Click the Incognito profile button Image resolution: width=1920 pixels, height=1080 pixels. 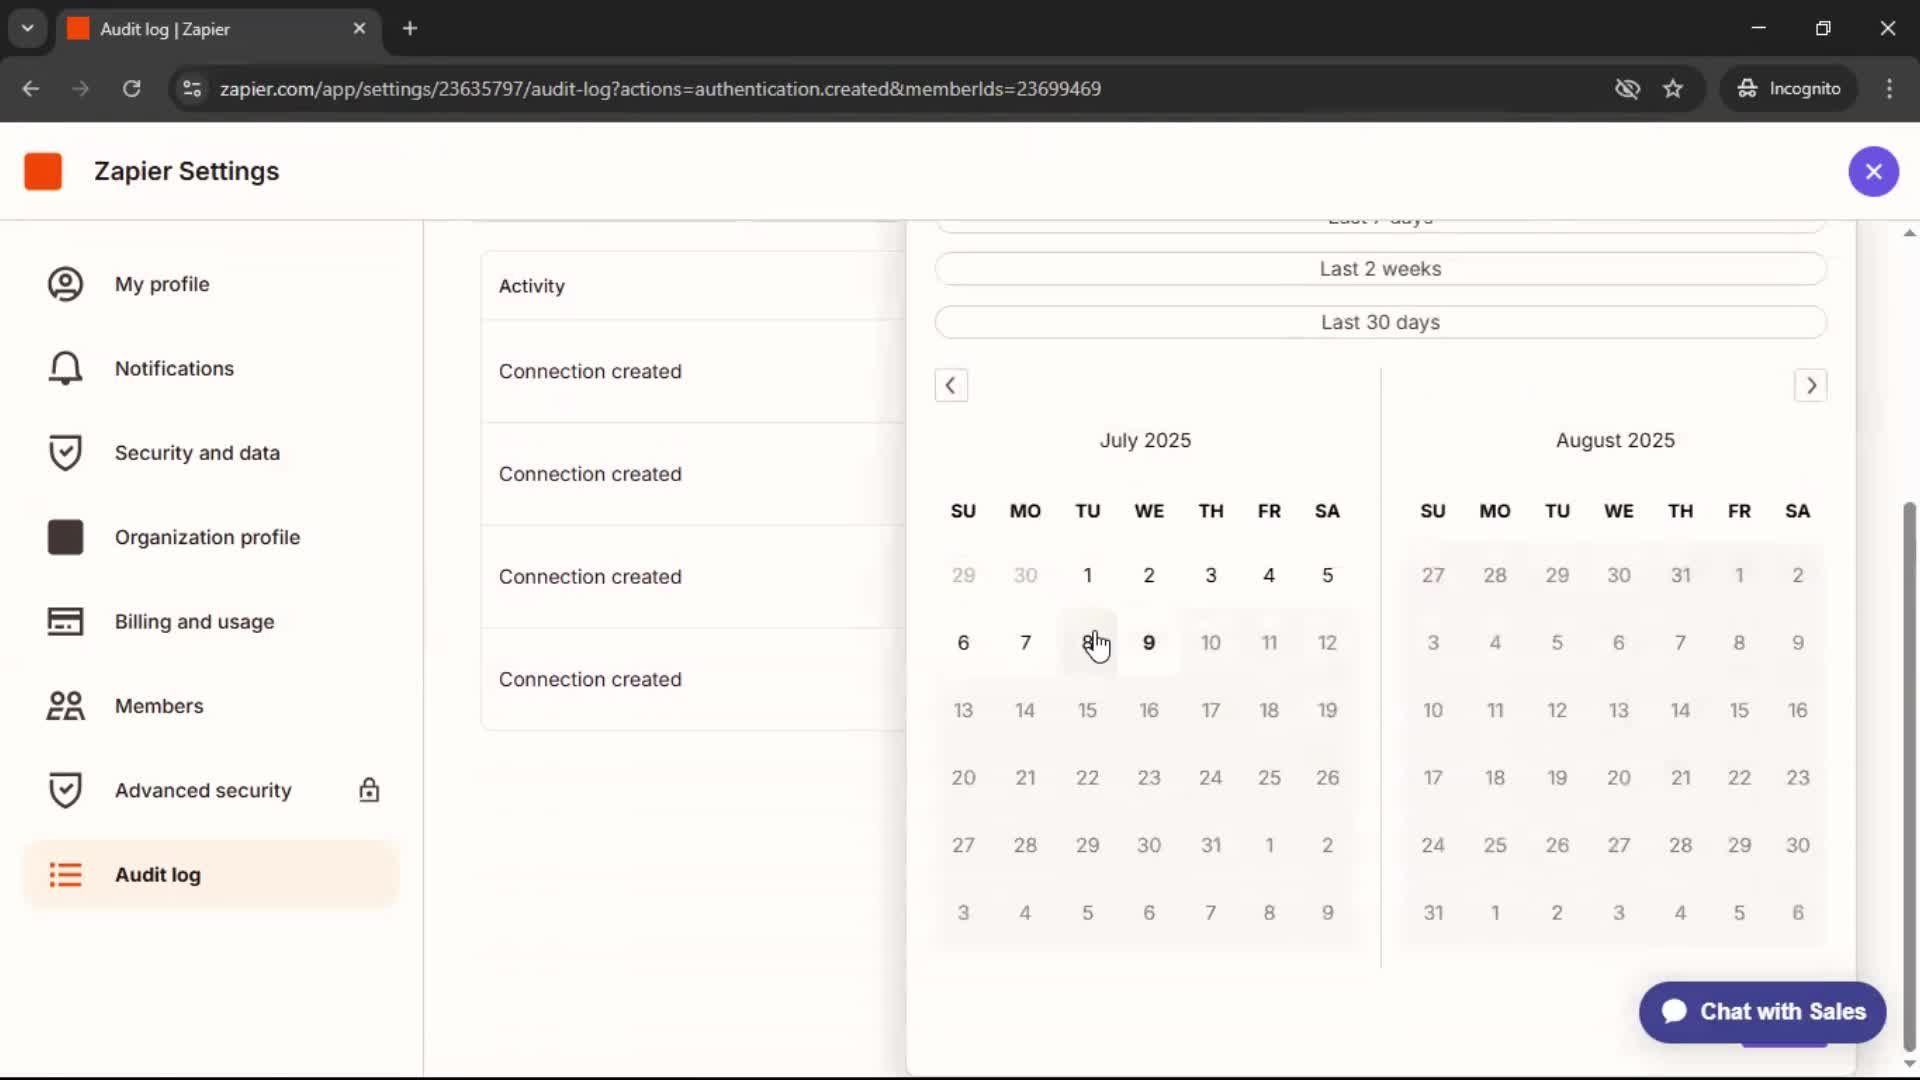click(x=1789, y=88)
